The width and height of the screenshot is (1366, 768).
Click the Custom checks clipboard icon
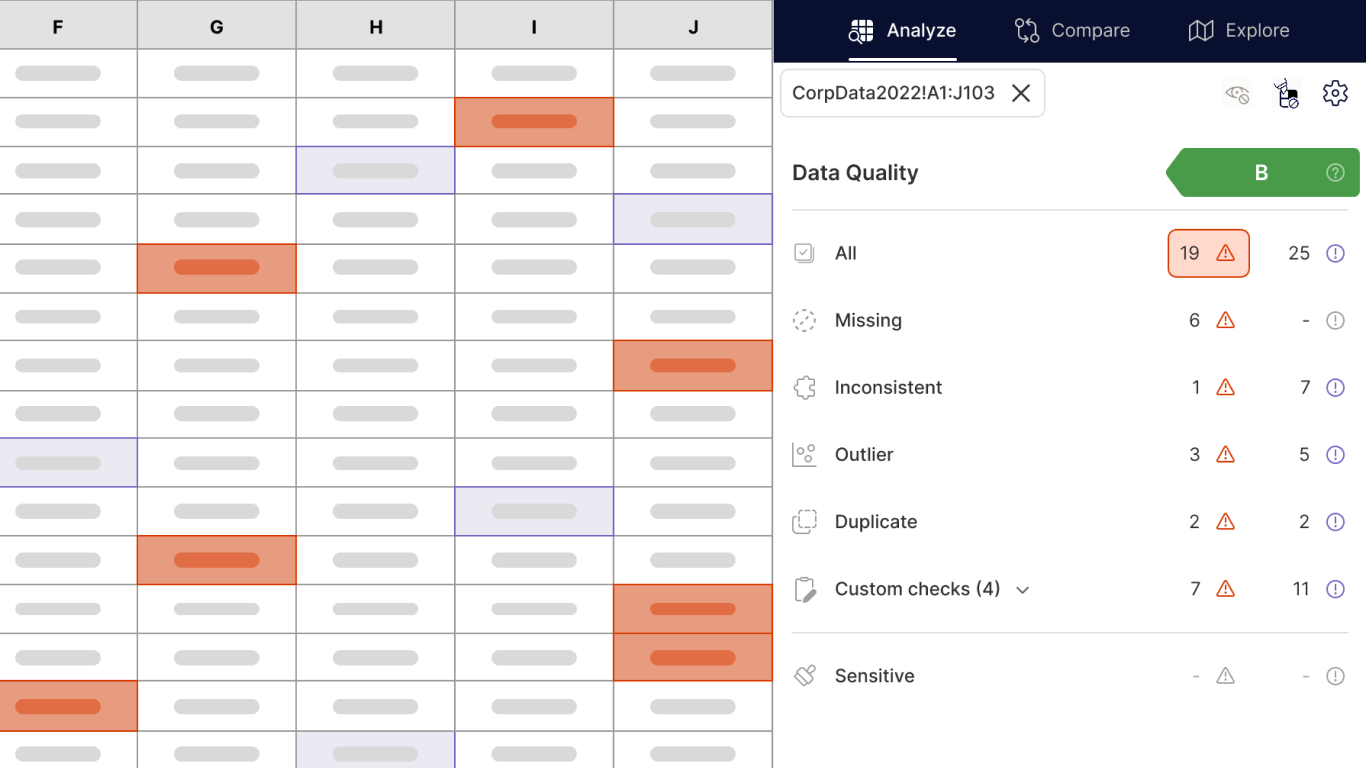tap(805, 590)
